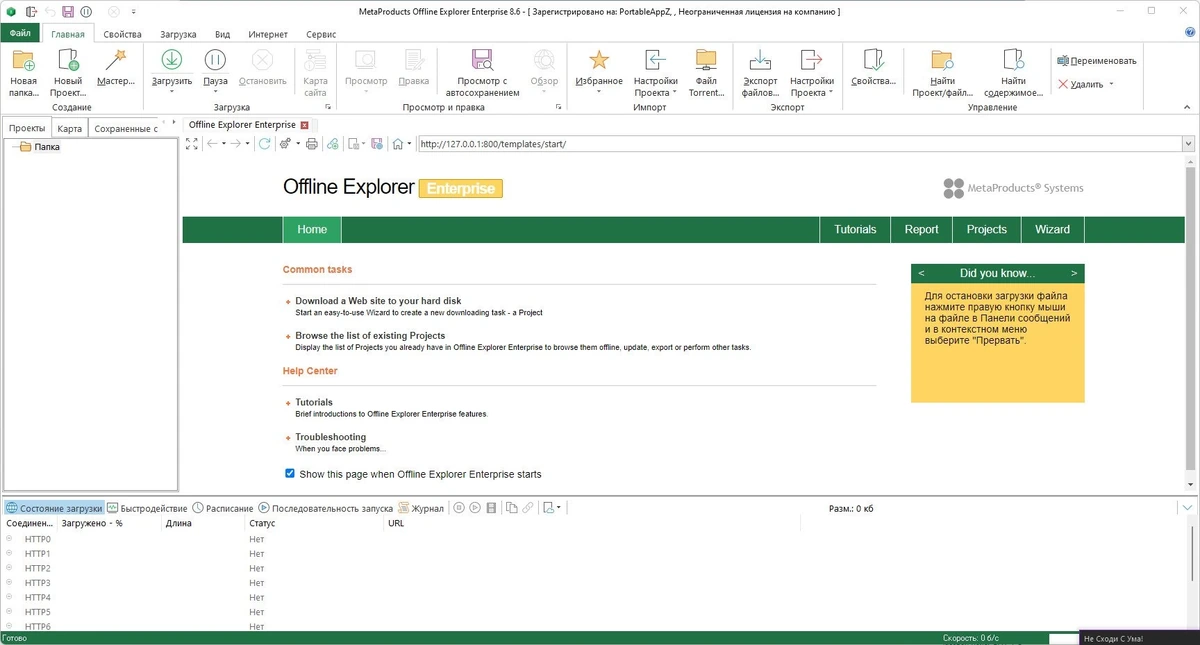Click Download a Web site link
This screenshot has width=1200, height=645.
[378, 300]
